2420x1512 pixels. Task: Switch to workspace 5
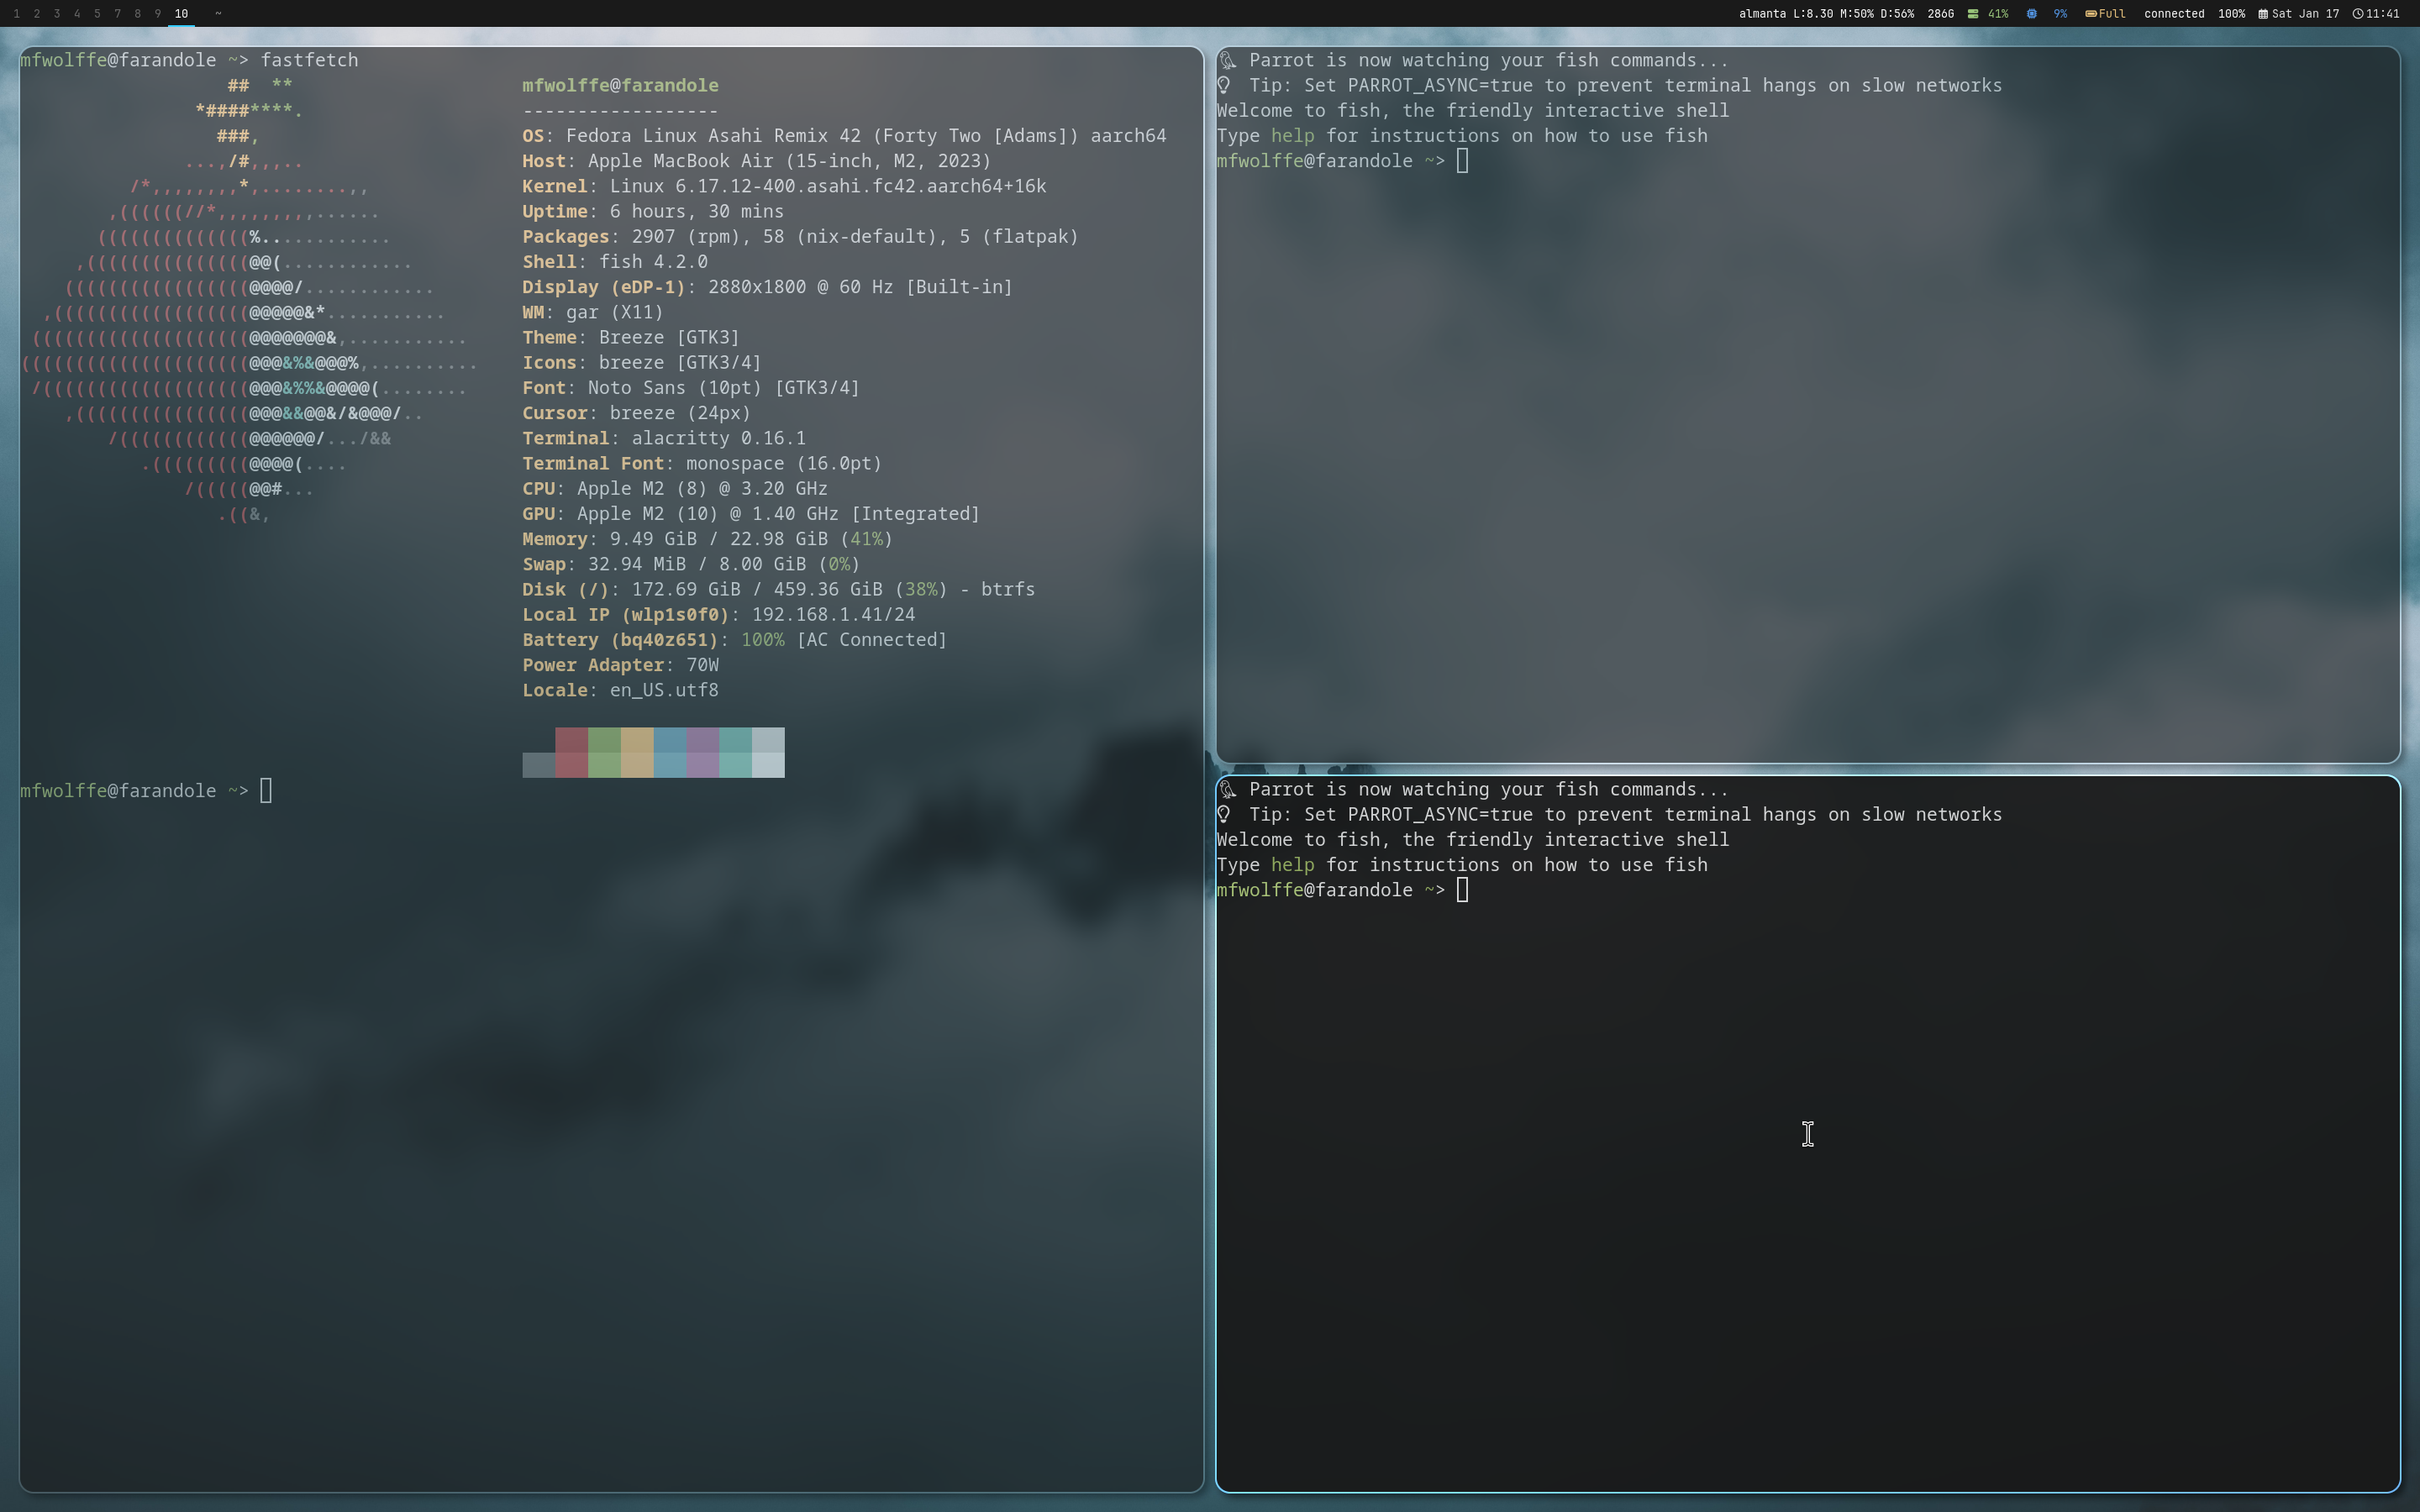click(x=97, y=14)
